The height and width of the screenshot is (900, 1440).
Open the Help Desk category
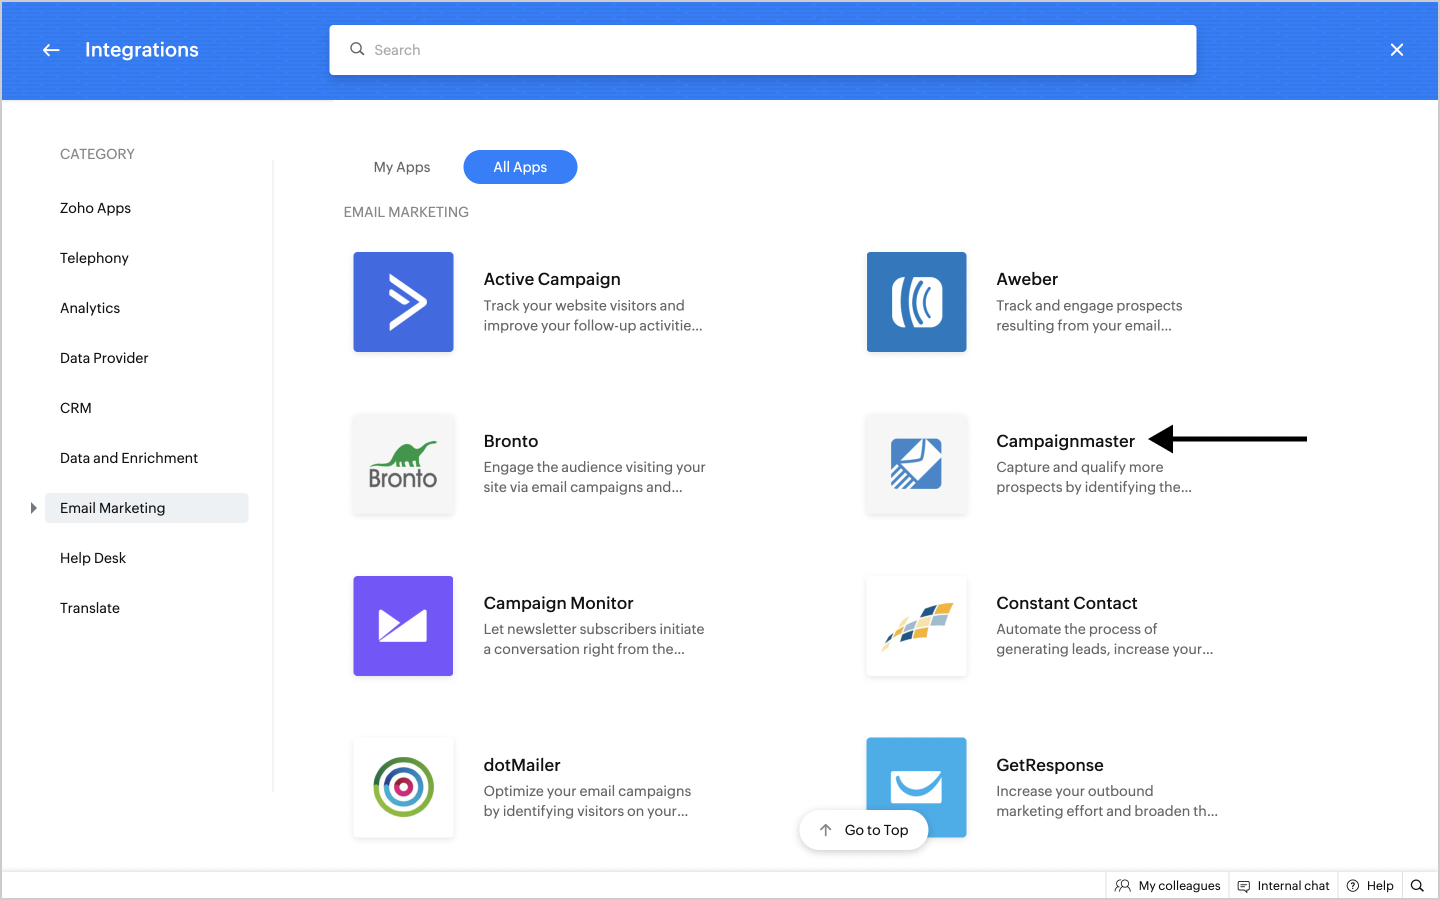93,558
